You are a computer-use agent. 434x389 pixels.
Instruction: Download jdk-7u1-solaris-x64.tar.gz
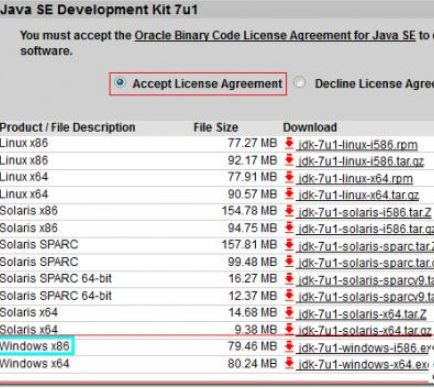[x=365, y=331]
